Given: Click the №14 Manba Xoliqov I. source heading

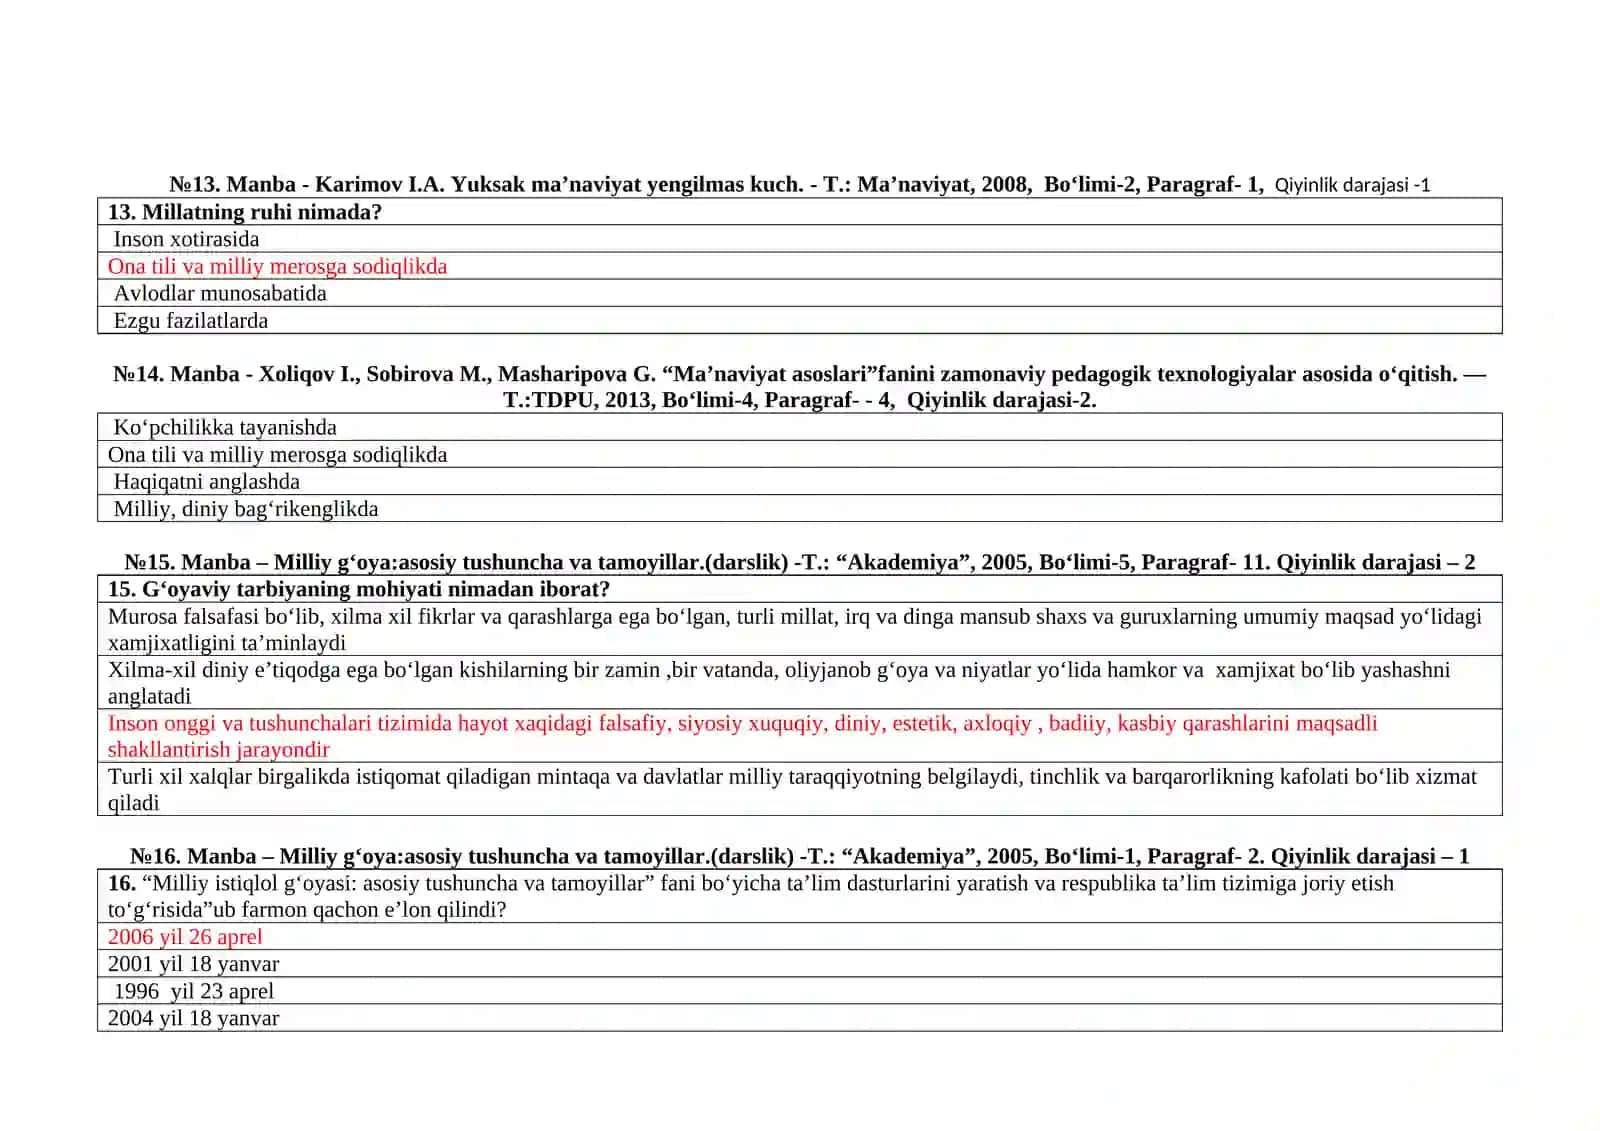Looking at the screenshot, I should pos(800,387).
